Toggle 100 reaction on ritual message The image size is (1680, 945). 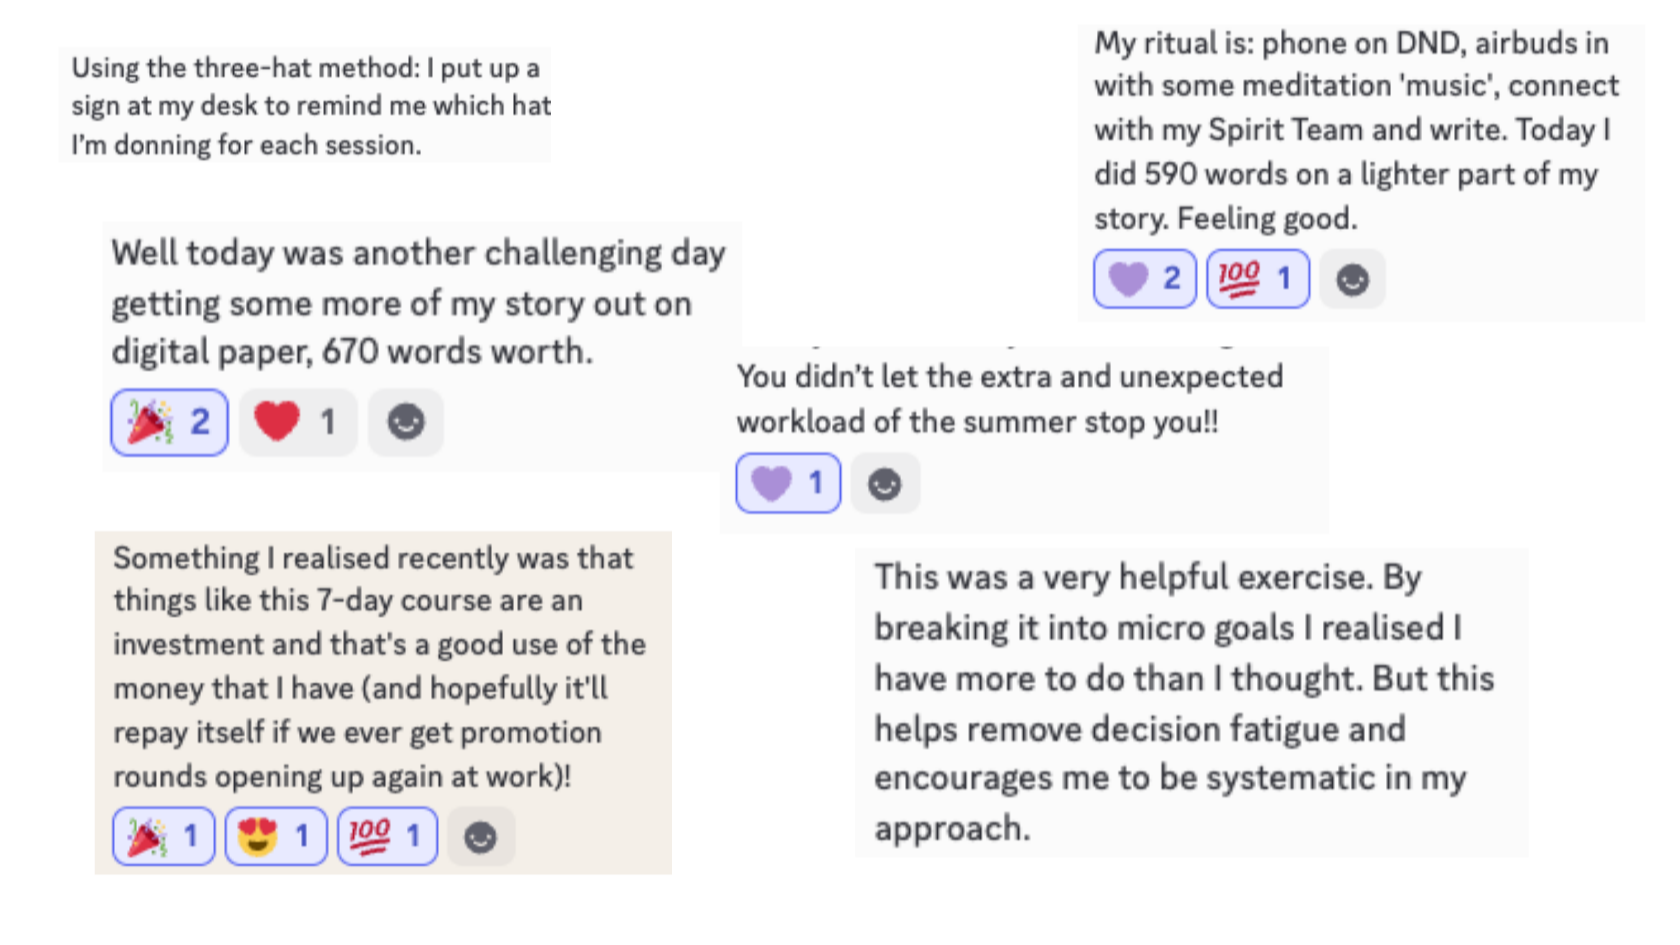tap(1257, 279)
